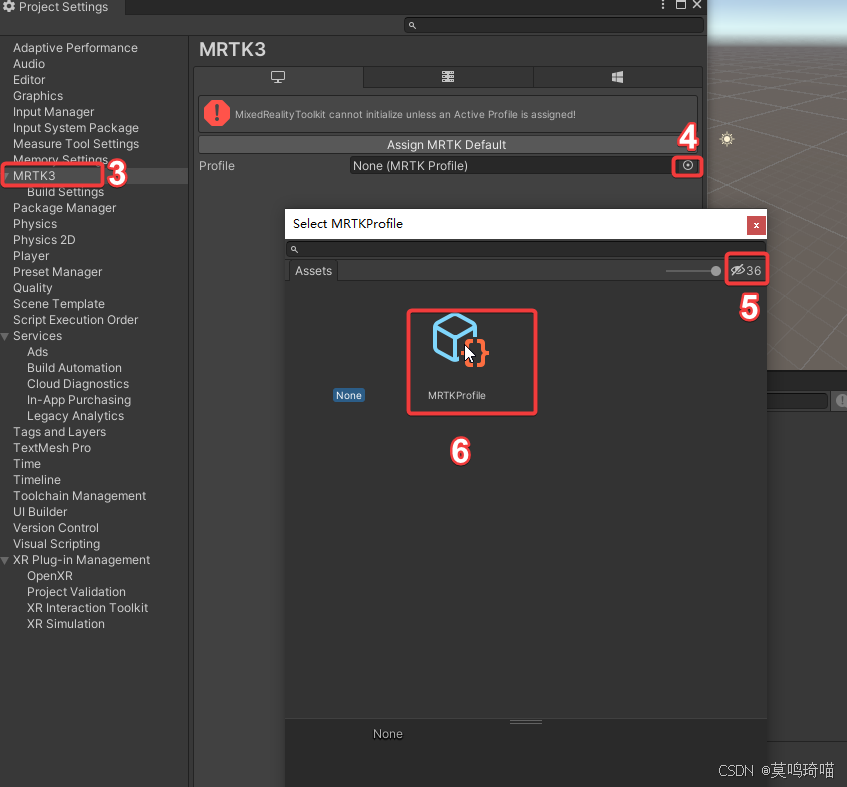Image resolution: width=847 pixels, height=787 pixels.
Task: Open Editor settings
Action: pyautogui.click(x=29, y=80)
